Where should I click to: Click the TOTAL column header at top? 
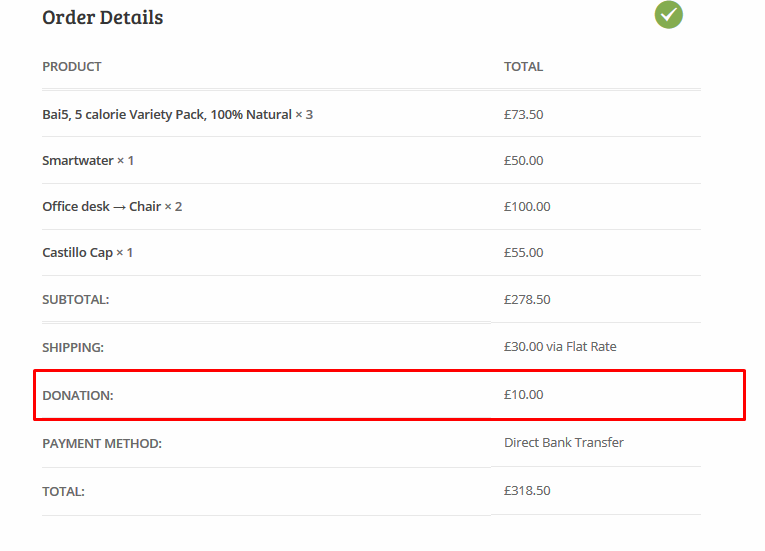pyautogui.click(x=523, y=67)
